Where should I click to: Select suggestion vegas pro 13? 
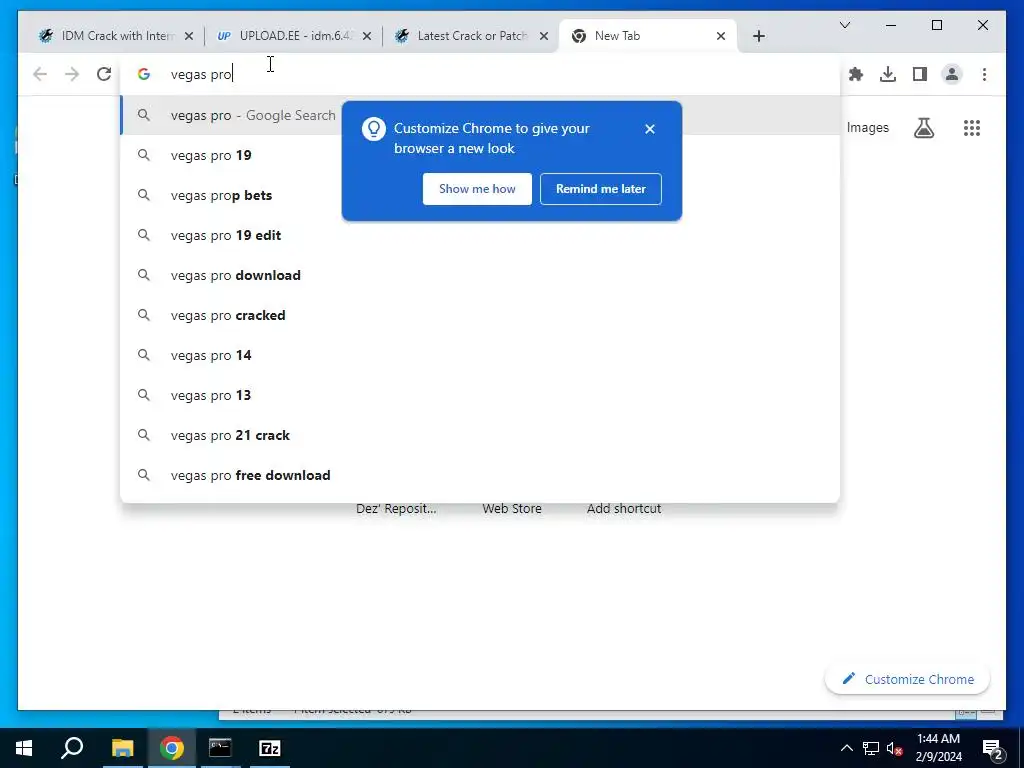480,395
